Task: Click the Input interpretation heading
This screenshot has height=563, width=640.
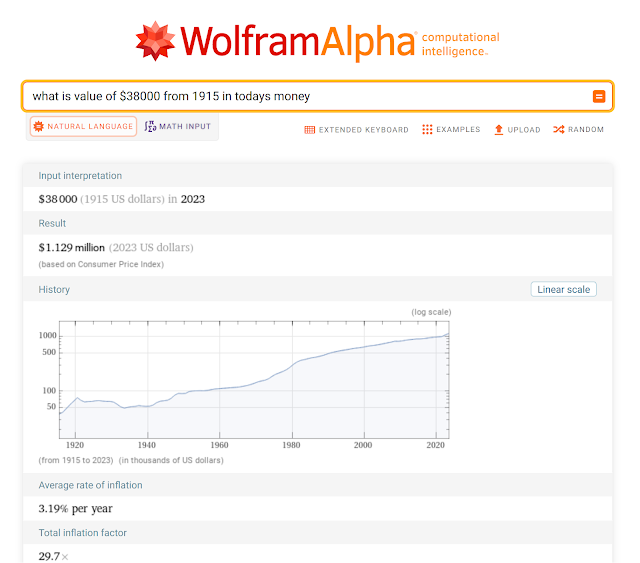Action: coord(80,176)
